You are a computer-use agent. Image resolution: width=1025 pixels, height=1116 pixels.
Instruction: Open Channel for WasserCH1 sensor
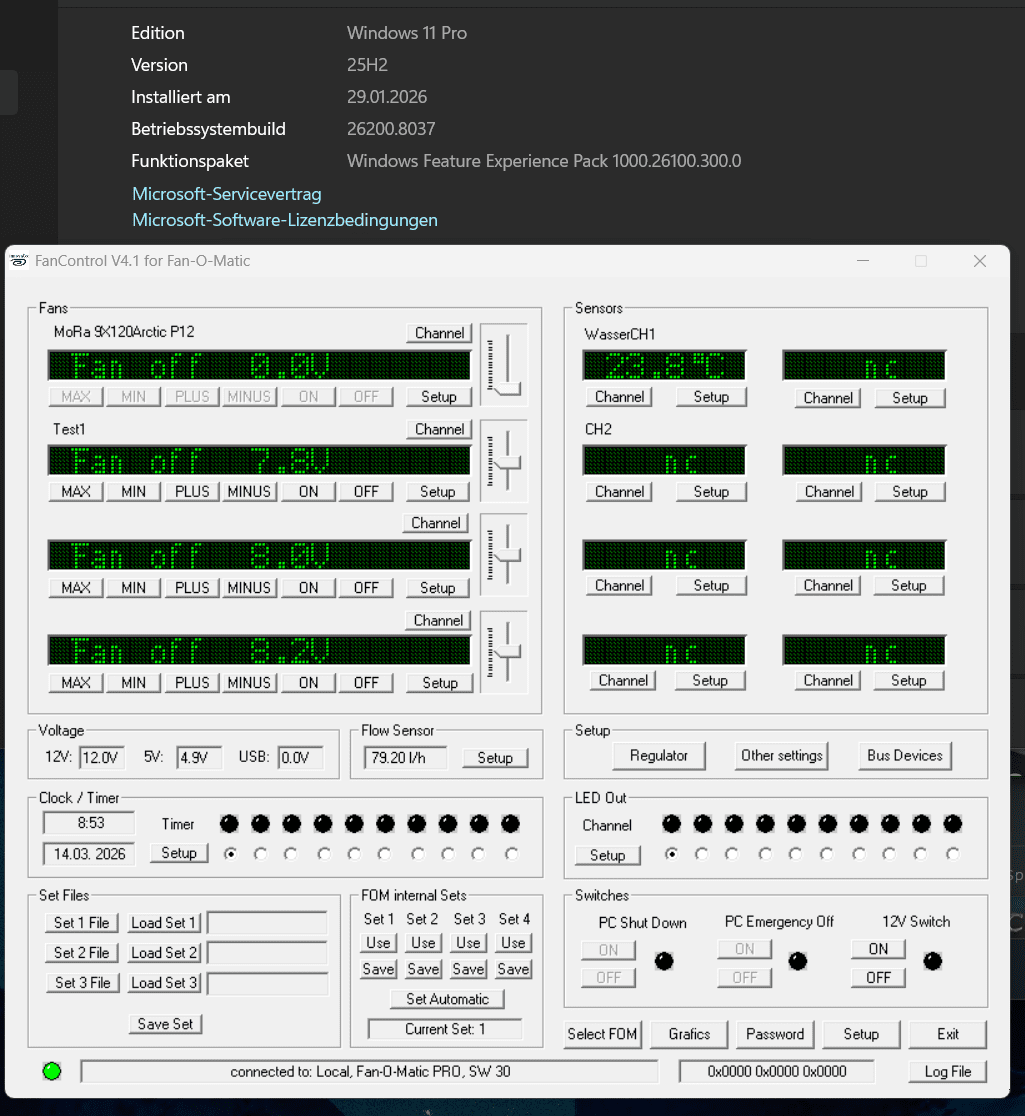coord(619,396)
